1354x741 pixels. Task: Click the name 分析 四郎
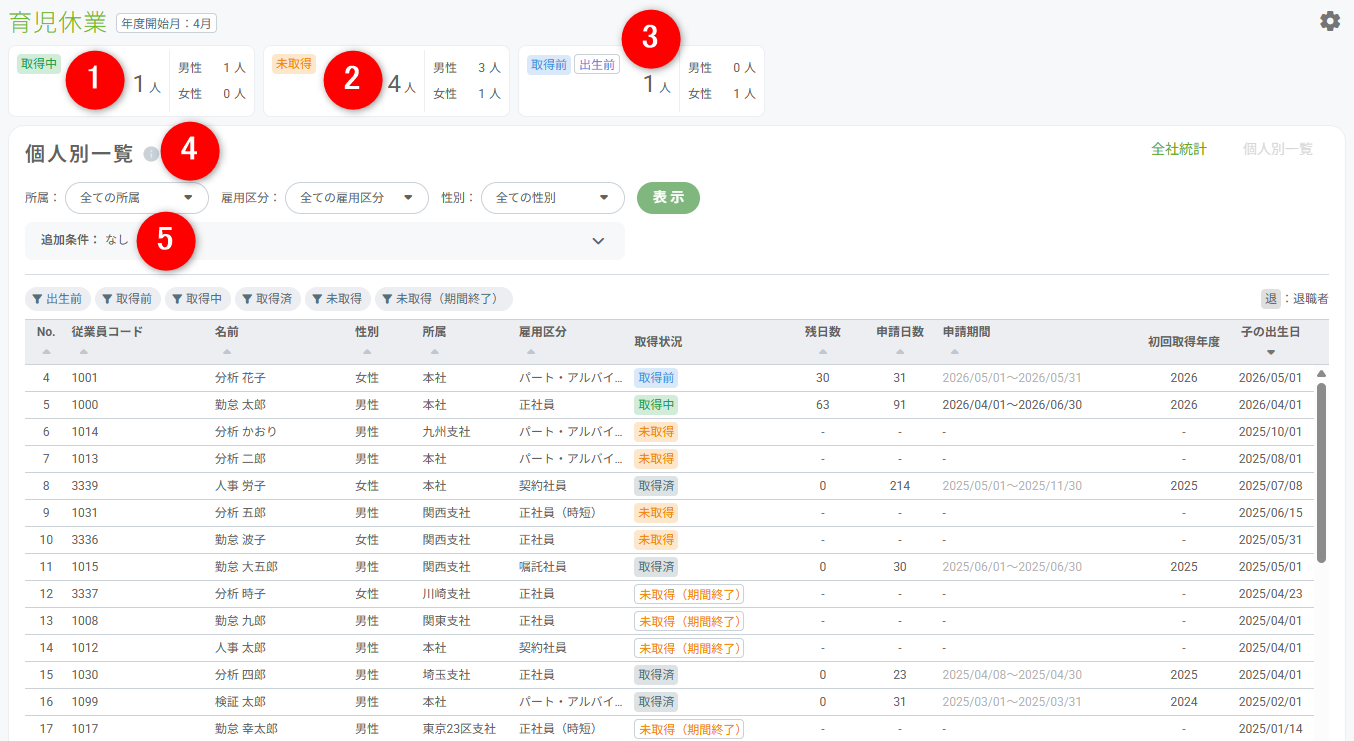coord(240,675)
